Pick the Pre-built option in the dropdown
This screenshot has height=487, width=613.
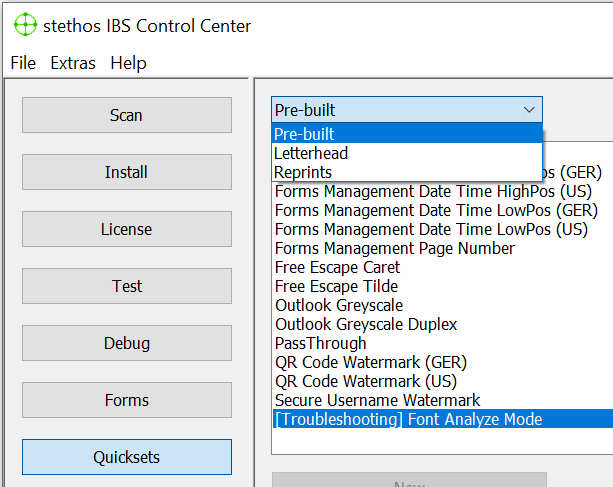click(304, 134)
